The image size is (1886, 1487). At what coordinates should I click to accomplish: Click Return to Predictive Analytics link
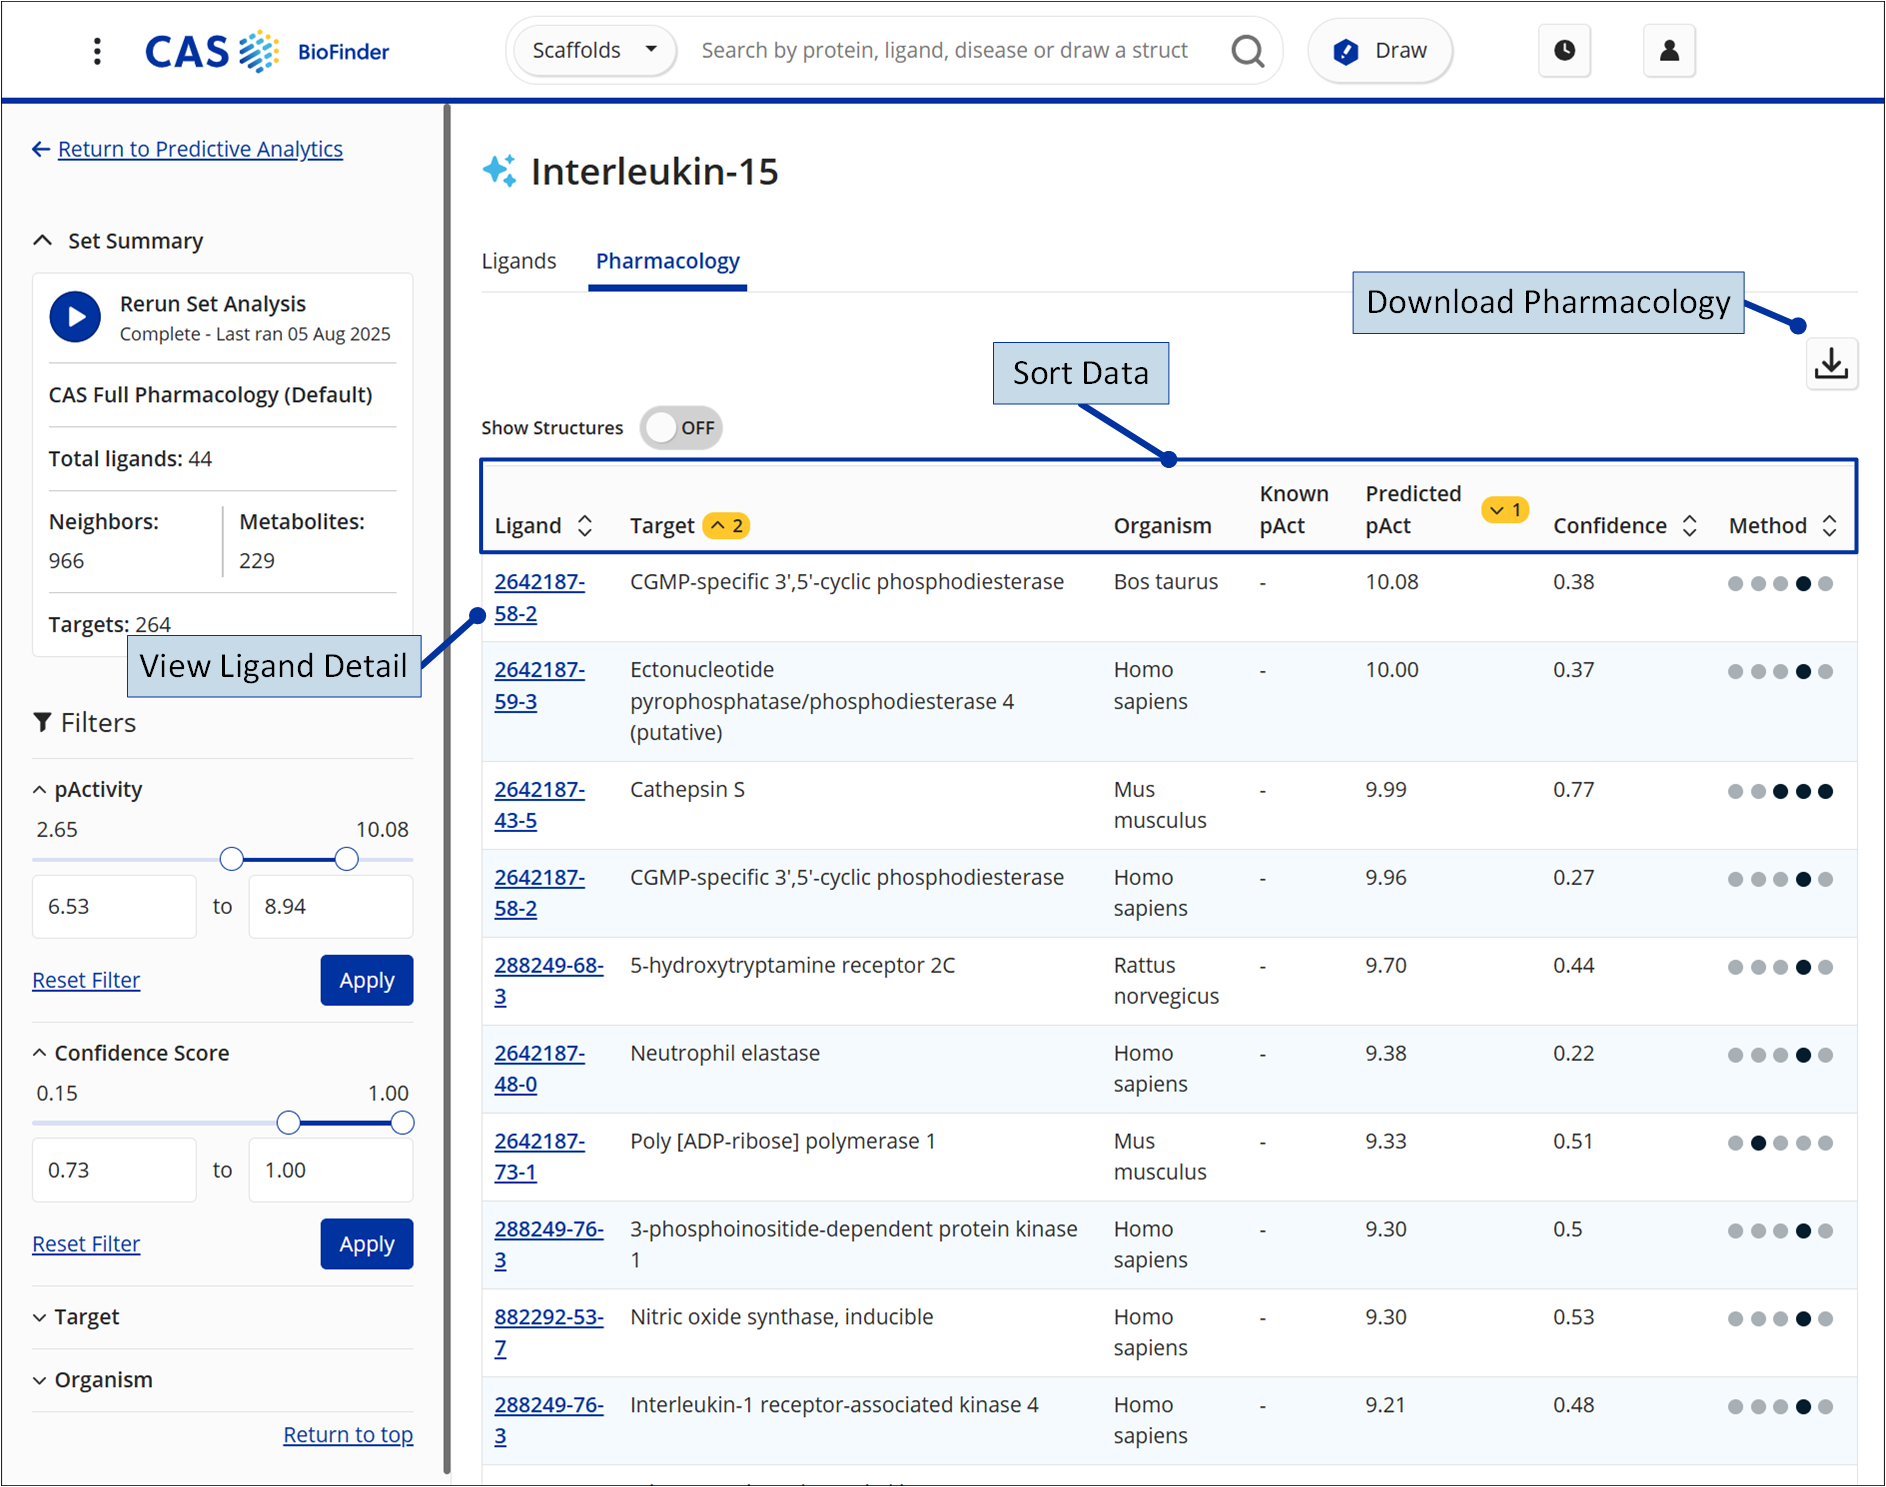click(x=200, y=149)
